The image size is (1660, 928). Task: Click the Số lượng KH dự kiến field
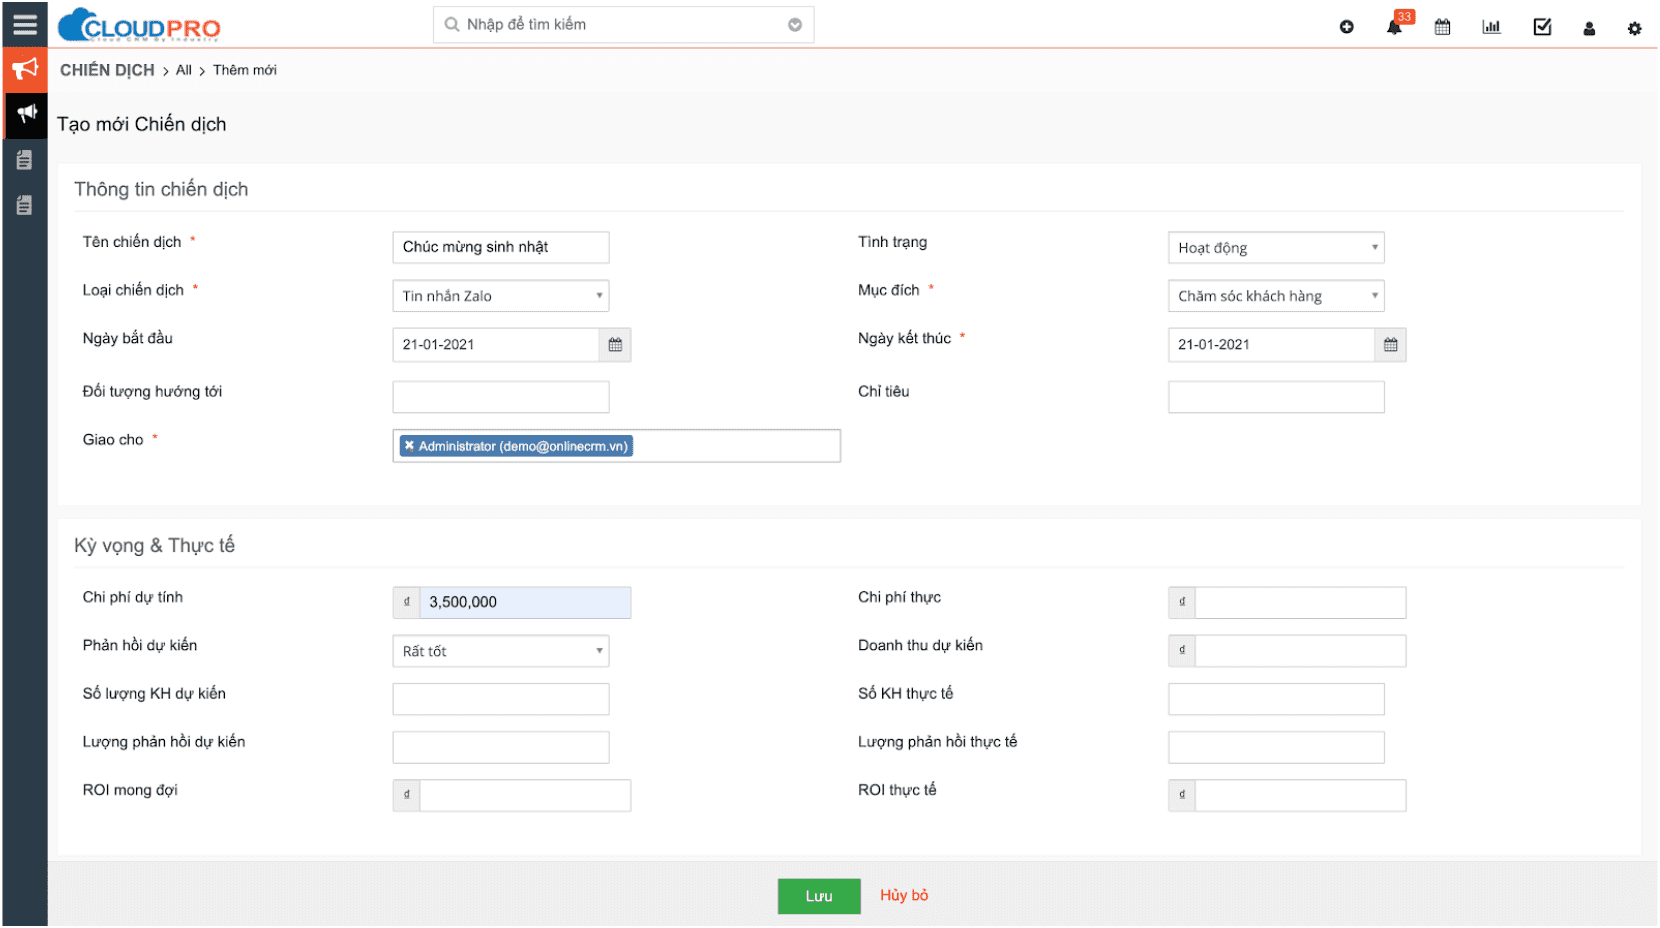coord(501,699)
